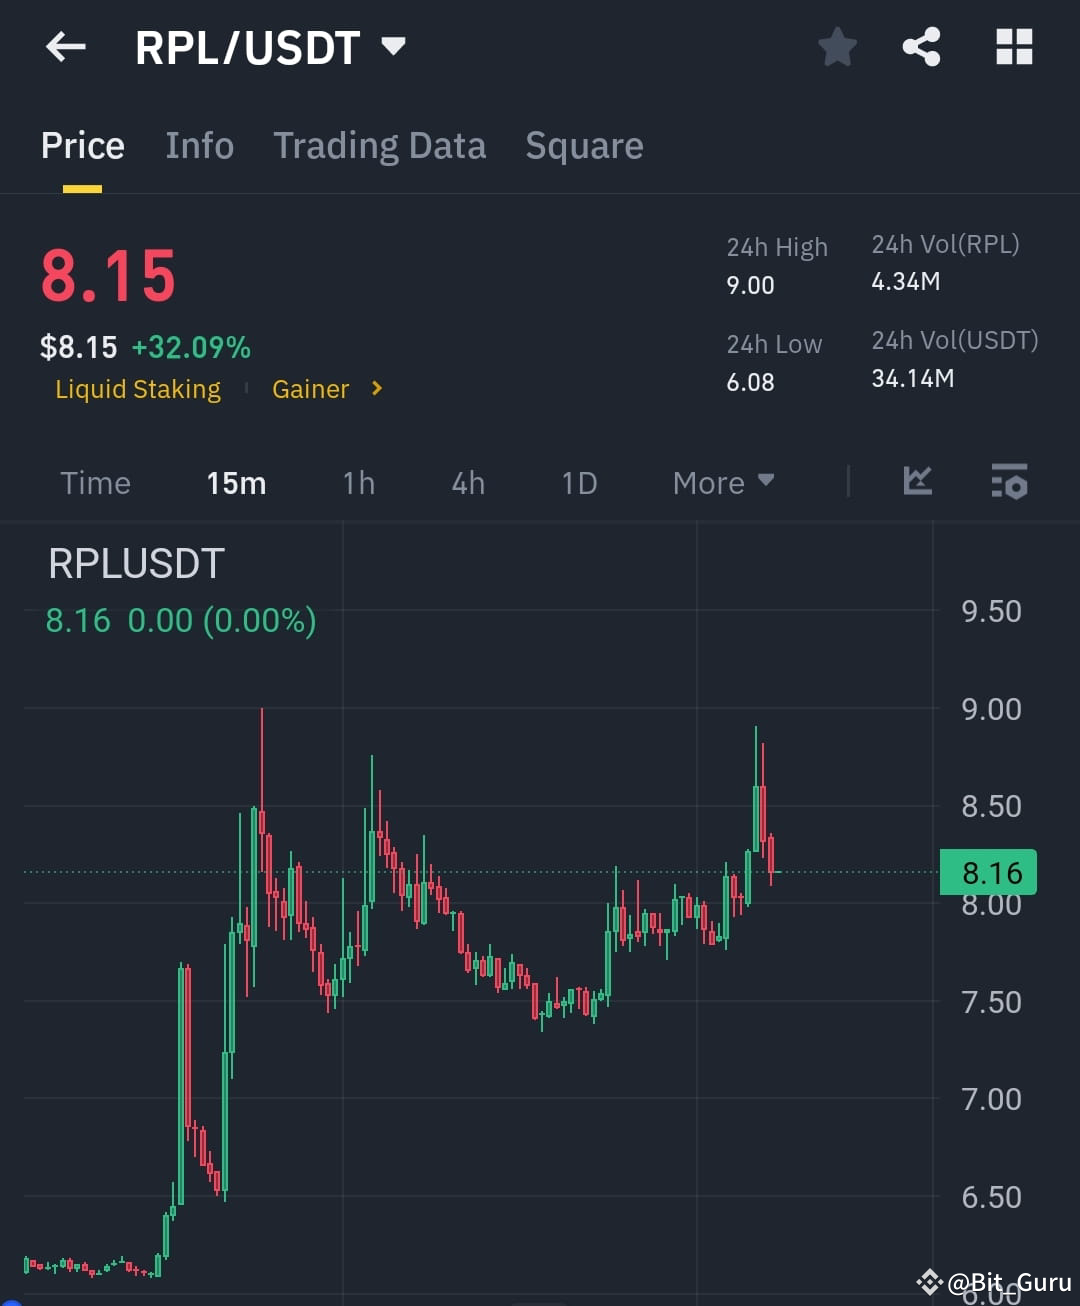The width and height of the screenshot is (1080, 1306).
Task: Switch to the 1D candle view
Action: coord(578,482)
